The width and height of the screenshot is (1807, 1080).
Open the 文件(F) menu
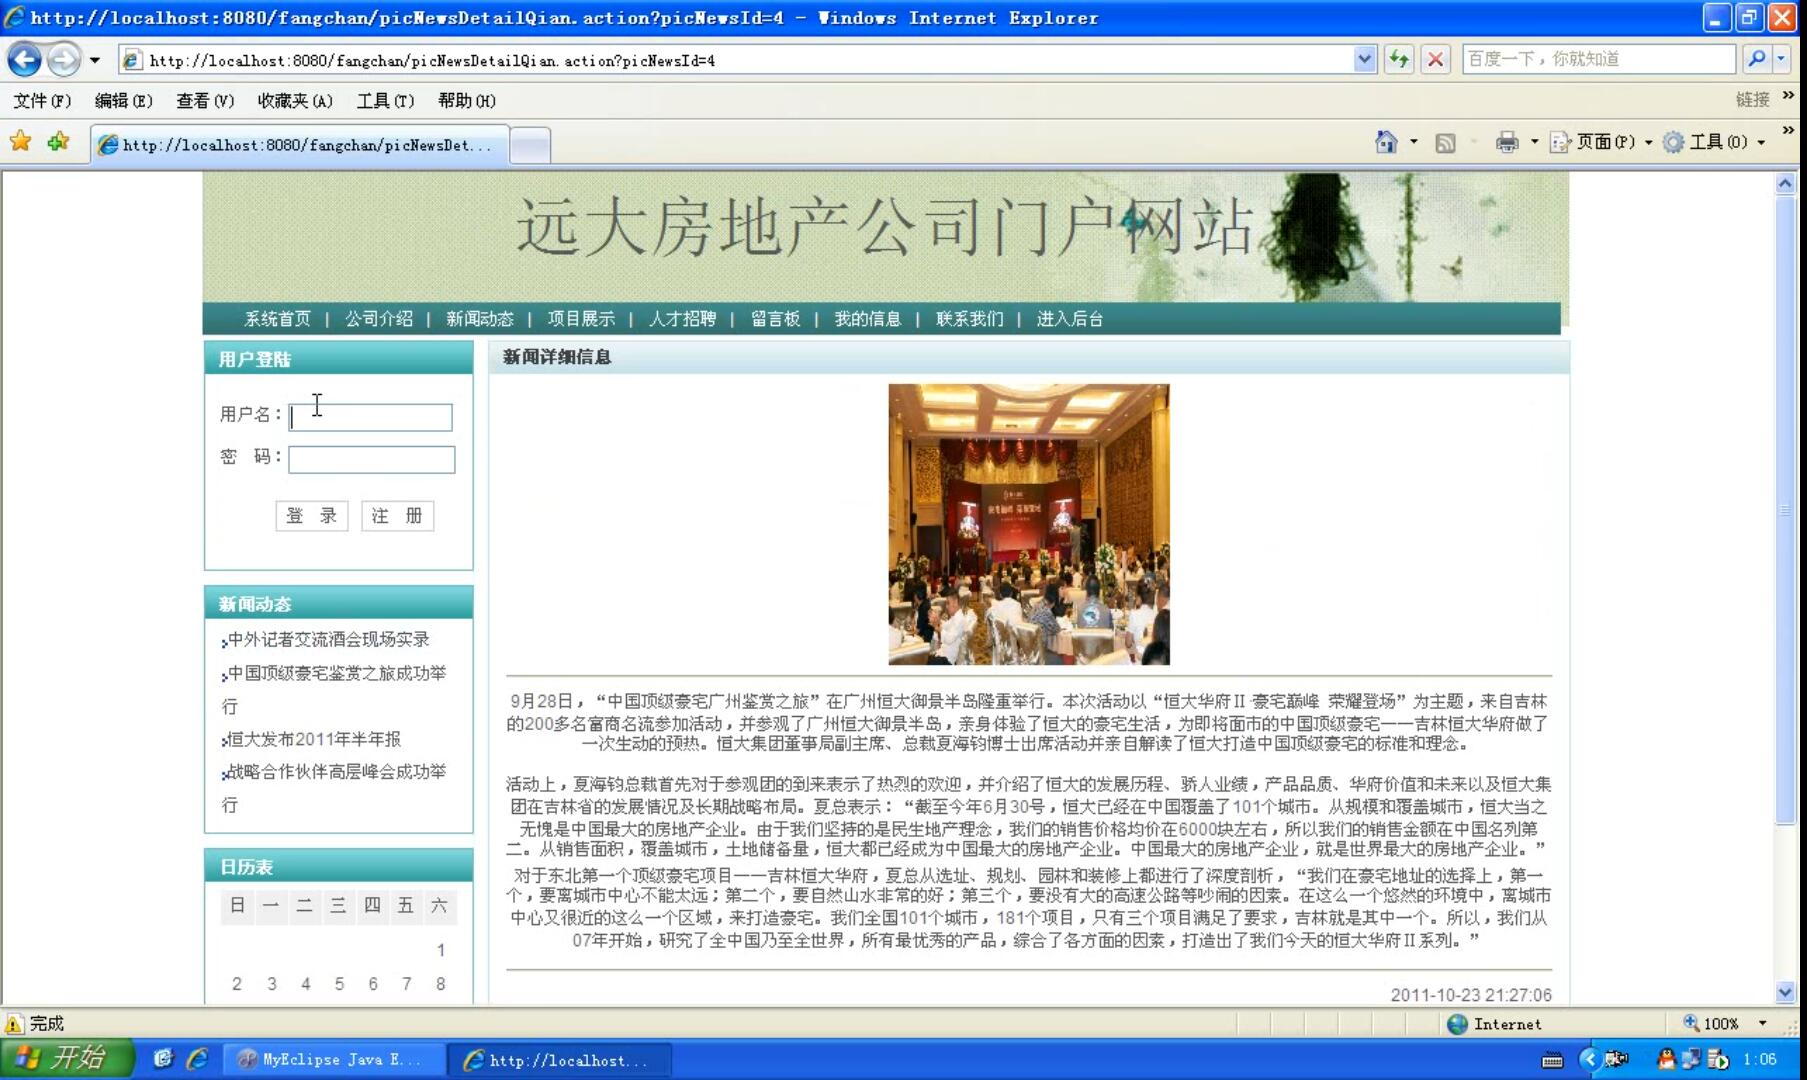(x=42, y=100)
